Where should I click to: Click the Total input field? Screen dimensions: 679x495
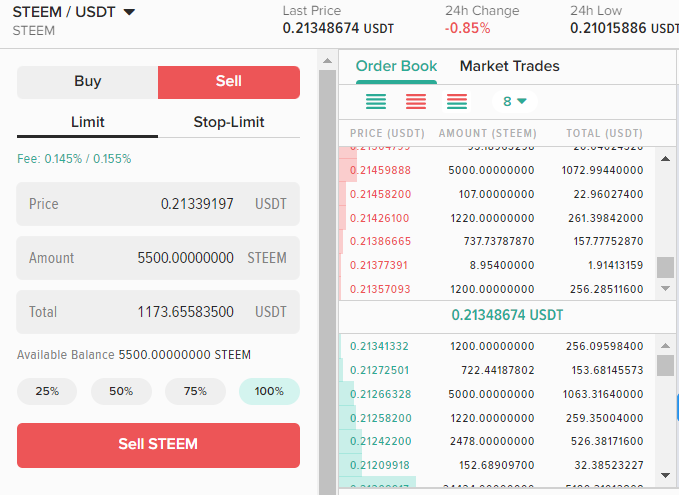pyautogui.click(x=158, y=312)
